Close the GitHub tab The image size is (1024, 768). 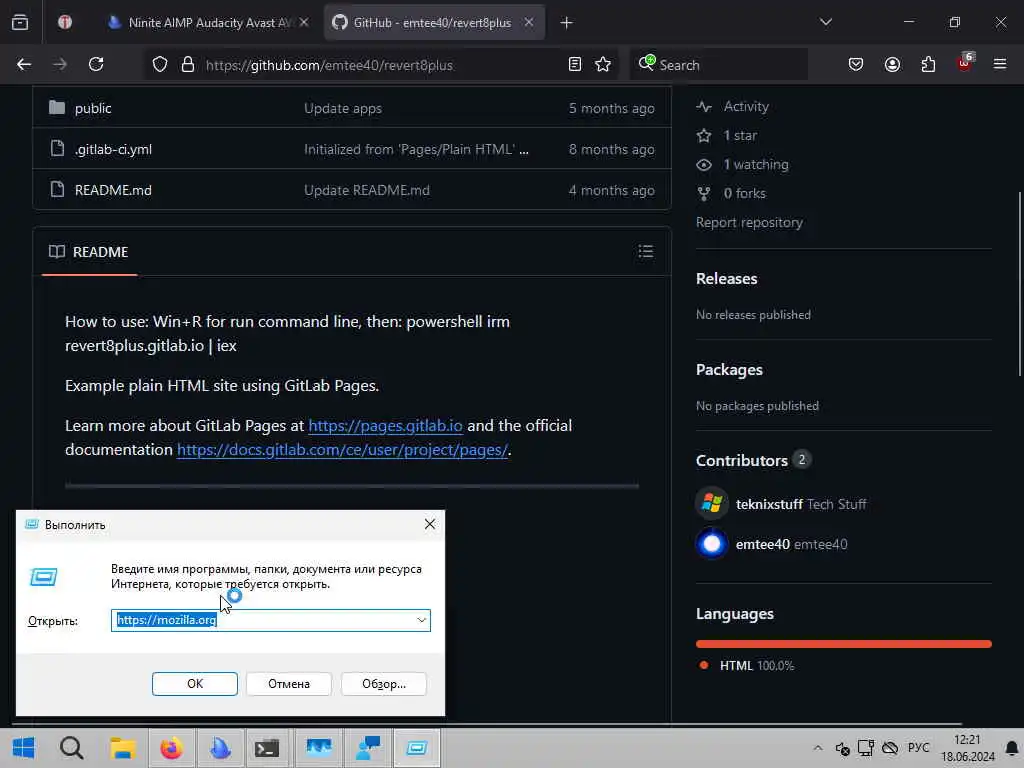[529, 22]
